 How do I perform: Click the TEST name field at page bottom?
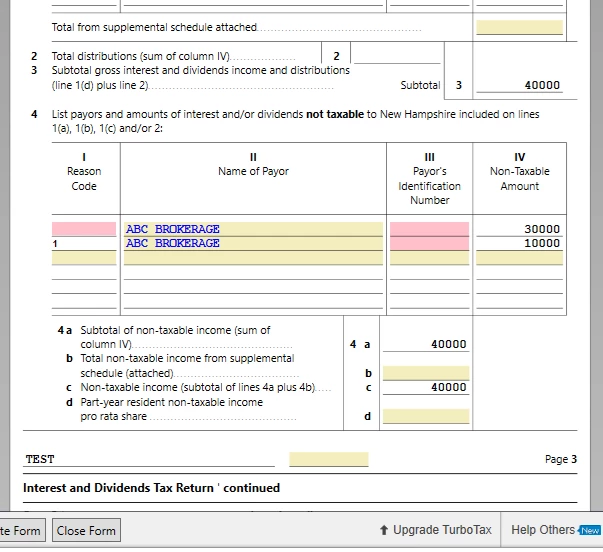click(149, 459)
